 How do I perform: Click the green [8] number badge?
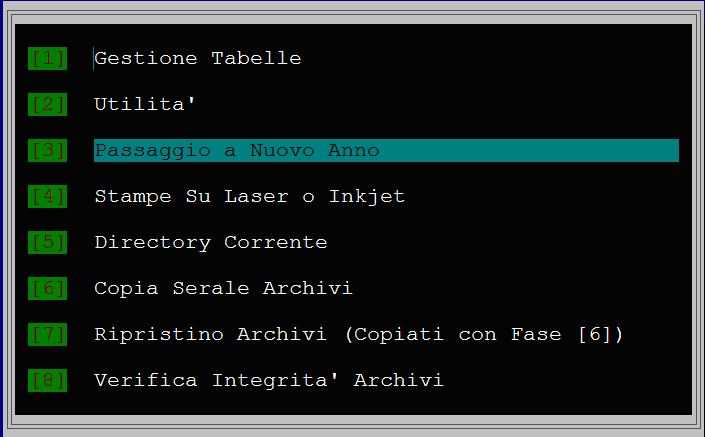coord(47,380)
